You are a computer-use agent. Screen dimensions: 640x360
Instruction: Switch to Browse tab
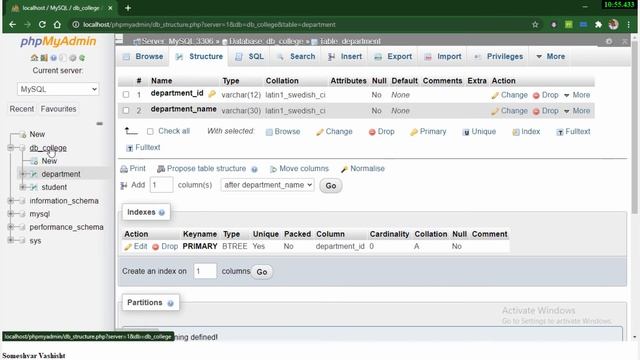tap(143, 56)
